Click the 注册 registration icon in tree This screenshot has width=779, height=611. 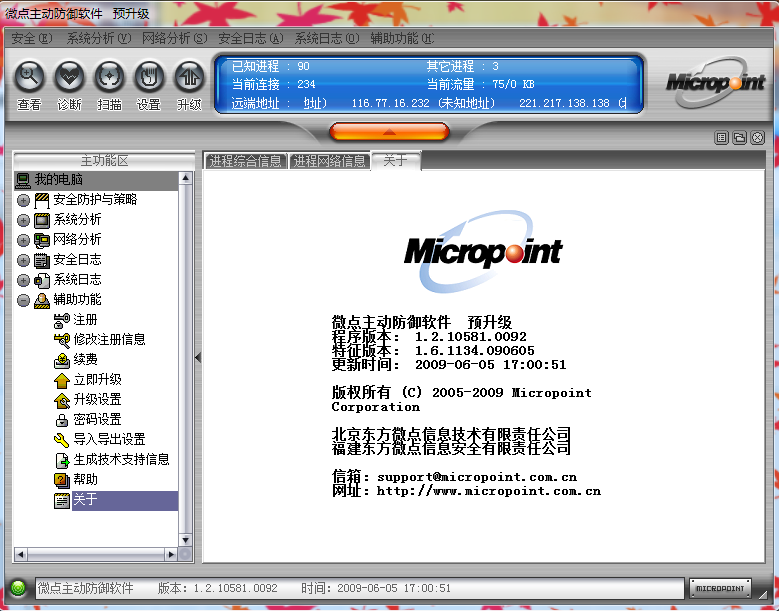point(62,320)
